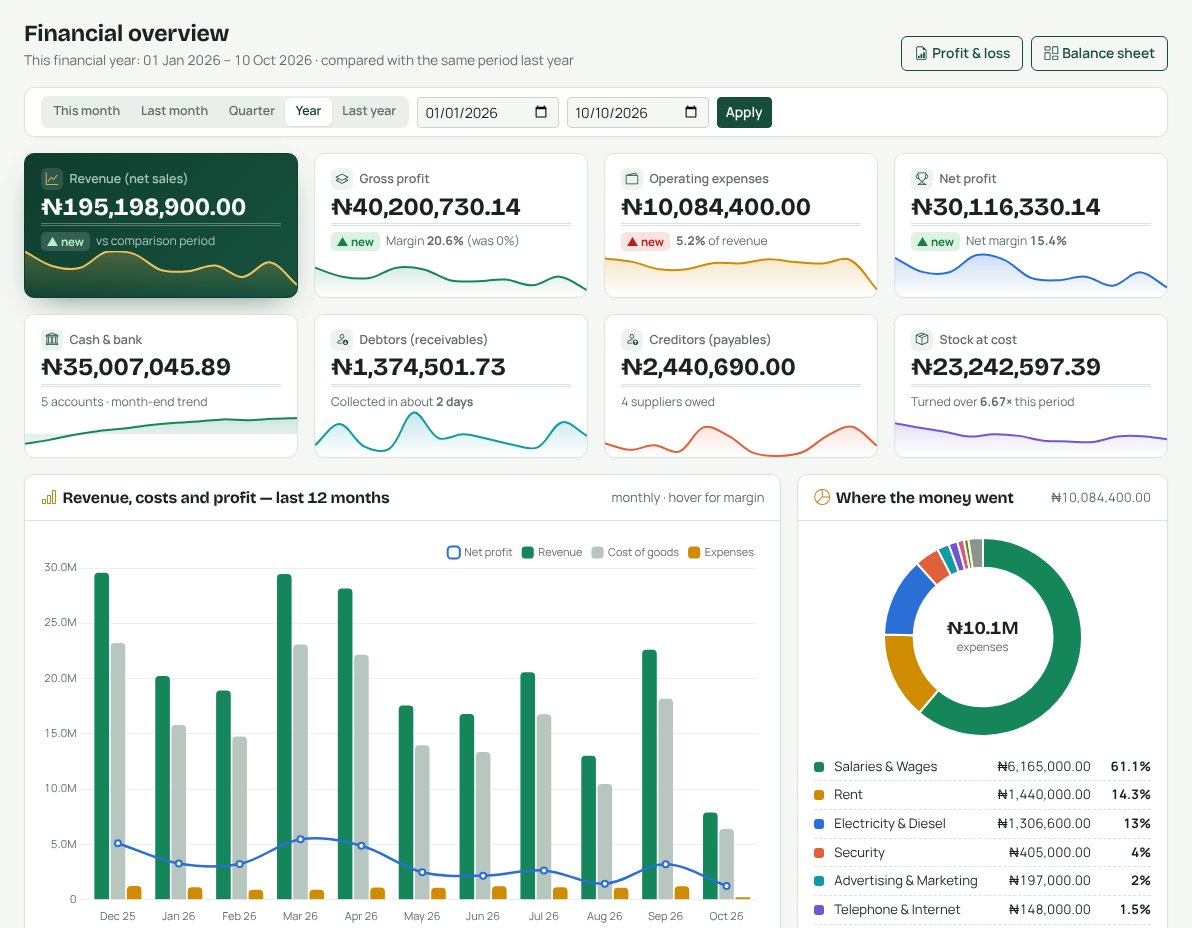Click the Mar 26 revenue bar

[284, 736]
